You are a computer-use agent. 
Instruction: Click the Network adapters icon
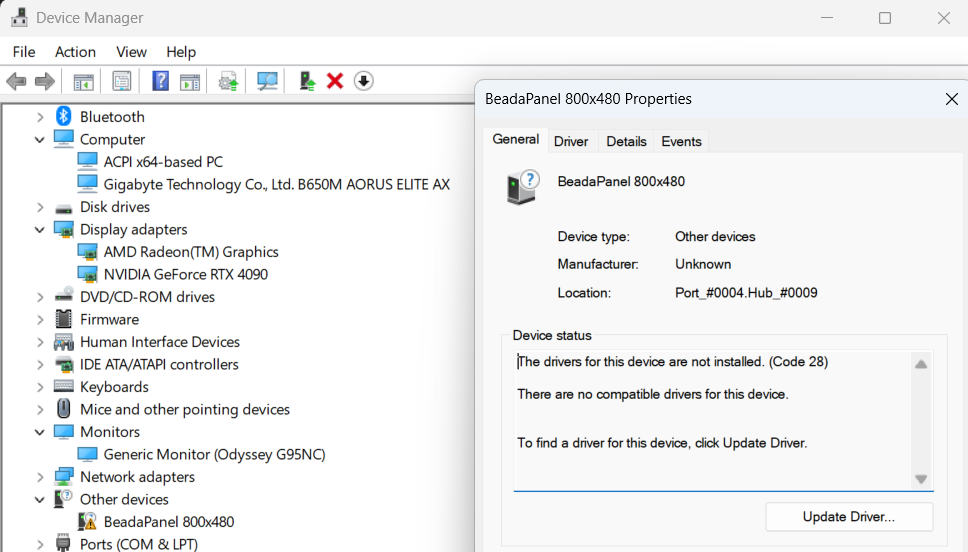coord(64,477)
